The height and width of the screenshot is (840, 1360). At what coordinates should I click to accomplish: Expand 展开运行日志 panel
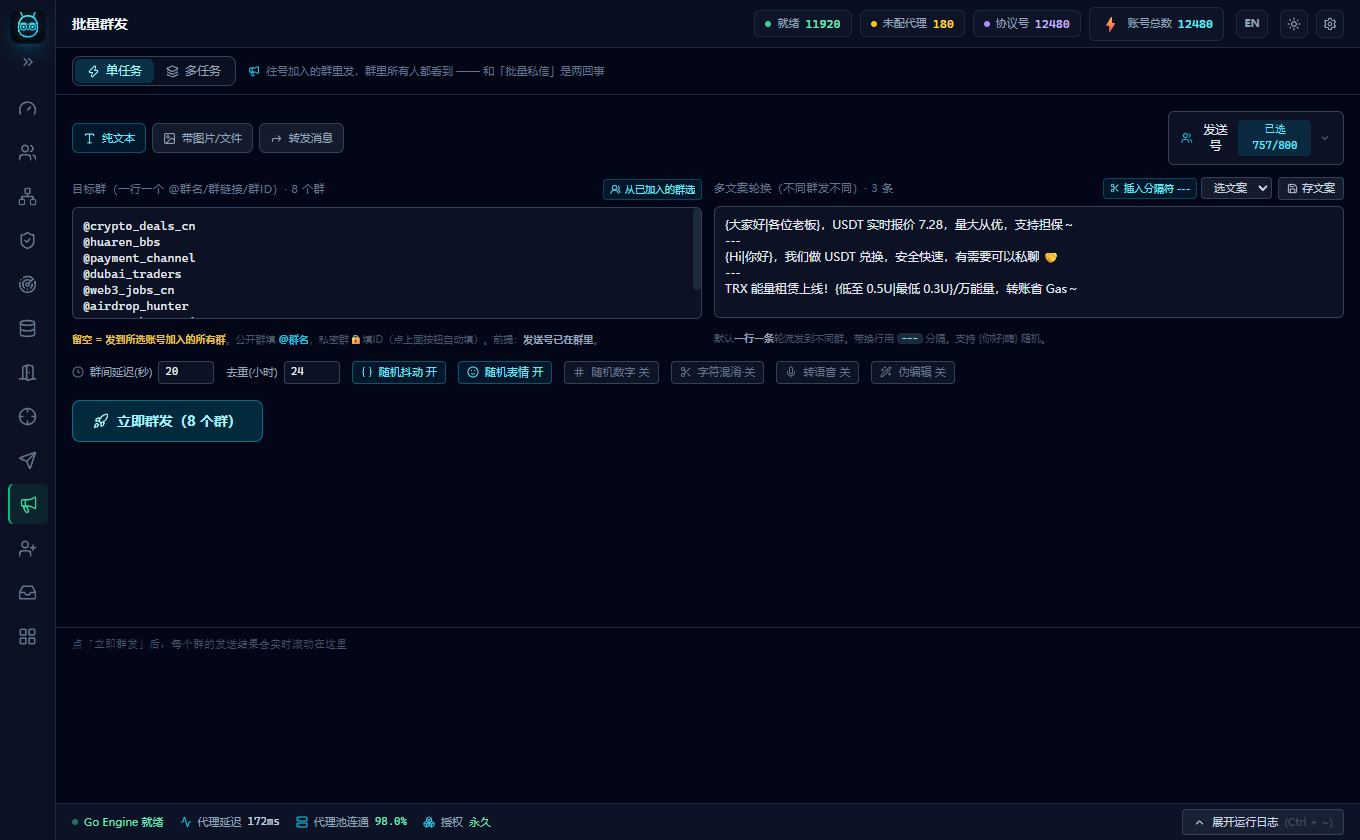(1263, 822)
